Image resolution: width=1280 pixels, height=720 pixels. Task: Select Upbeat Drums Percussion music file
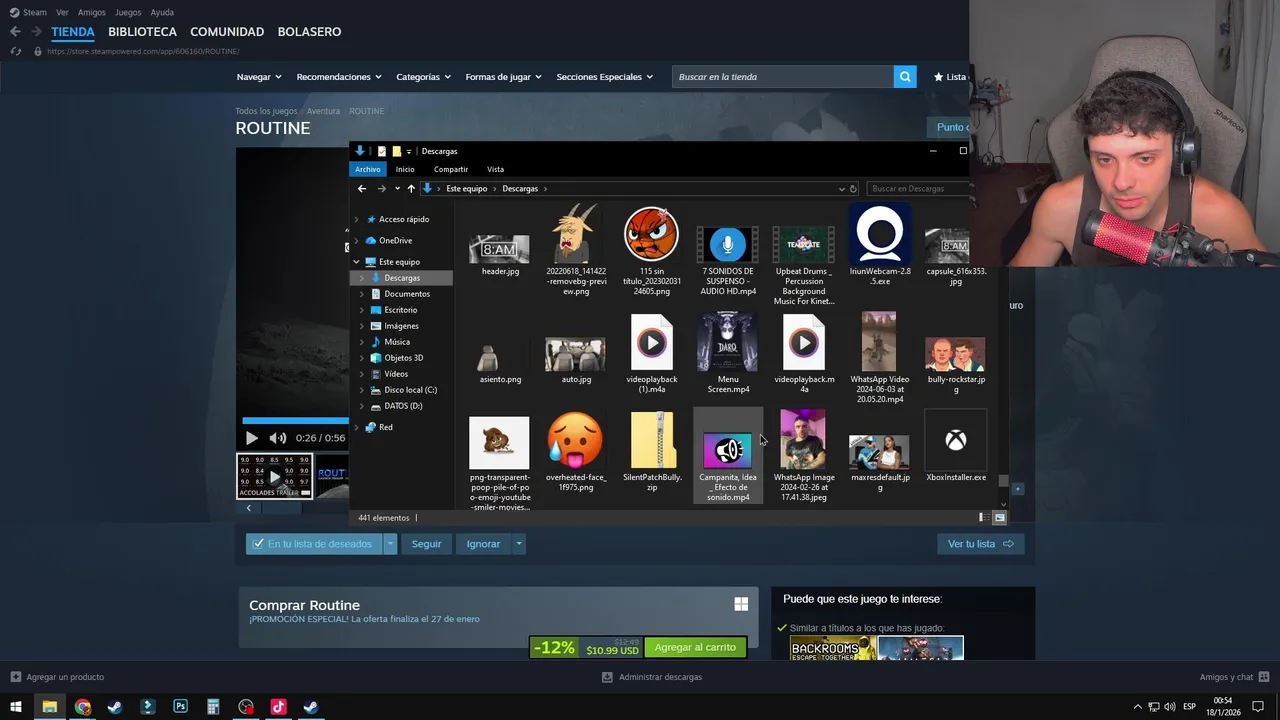(804, 265)
